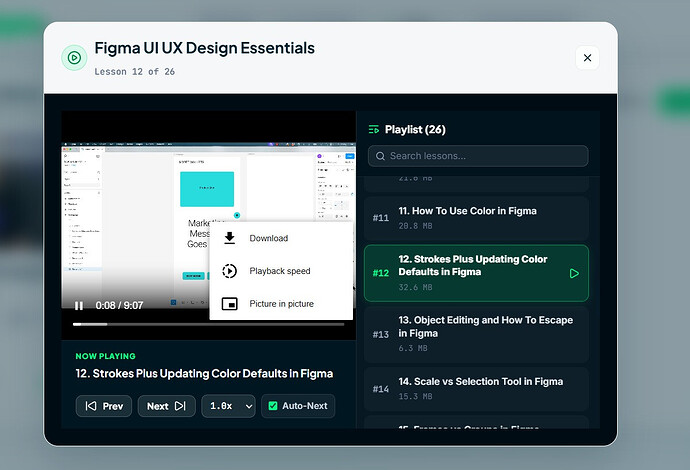
Task: Pause the video playback
Action: 79,305
